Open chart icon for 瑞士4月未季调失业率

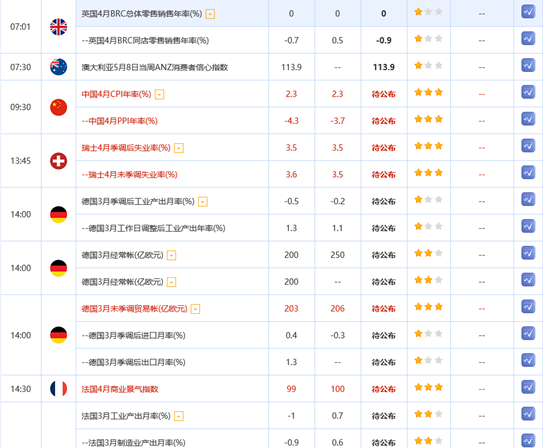pyautogui.click(x=528, y=172)
